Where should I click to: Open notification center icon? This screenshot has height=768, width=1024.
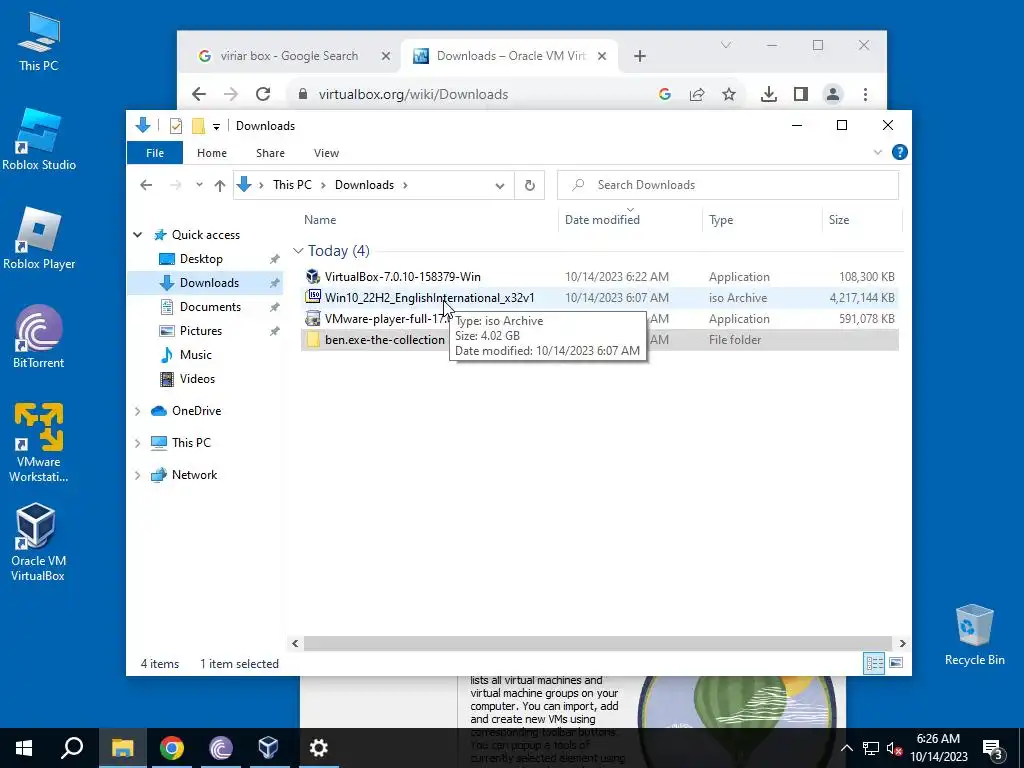point(993,748)
